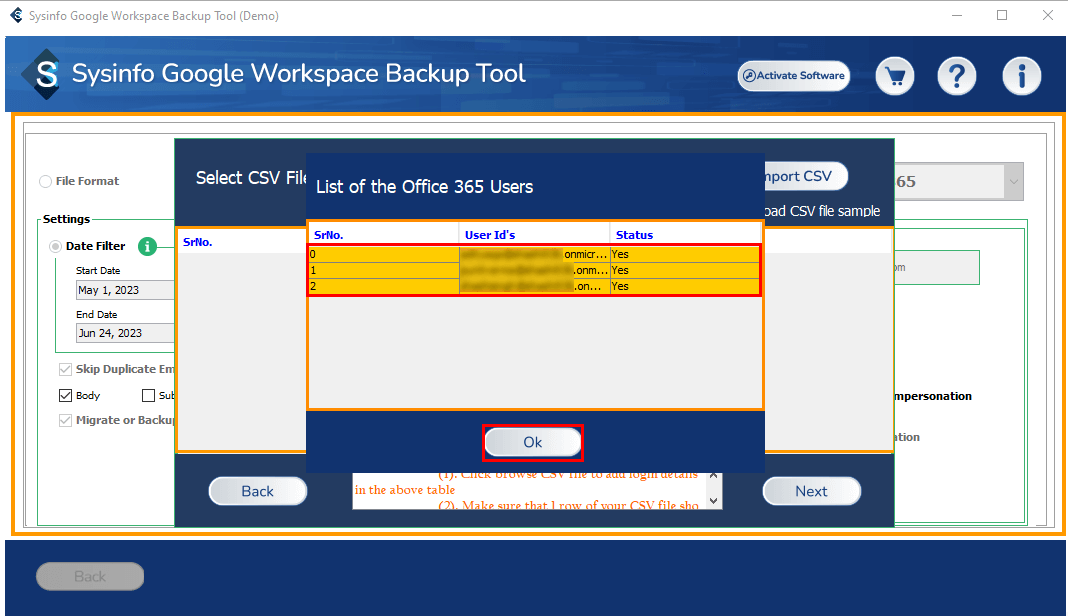Maximize the Sysinfo window
This screenshot has height=616, width=1068.
coord(1002,15)
